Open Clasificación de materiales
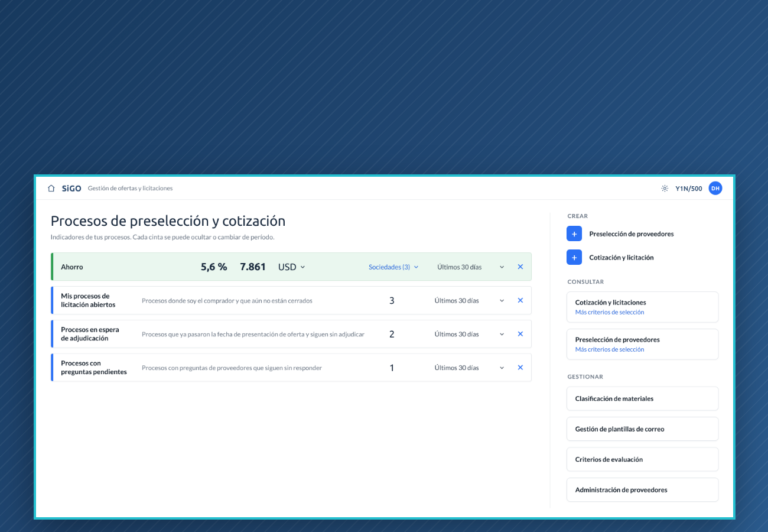The width and height of the screenshot is (768, 532). [x=642, y=399]
